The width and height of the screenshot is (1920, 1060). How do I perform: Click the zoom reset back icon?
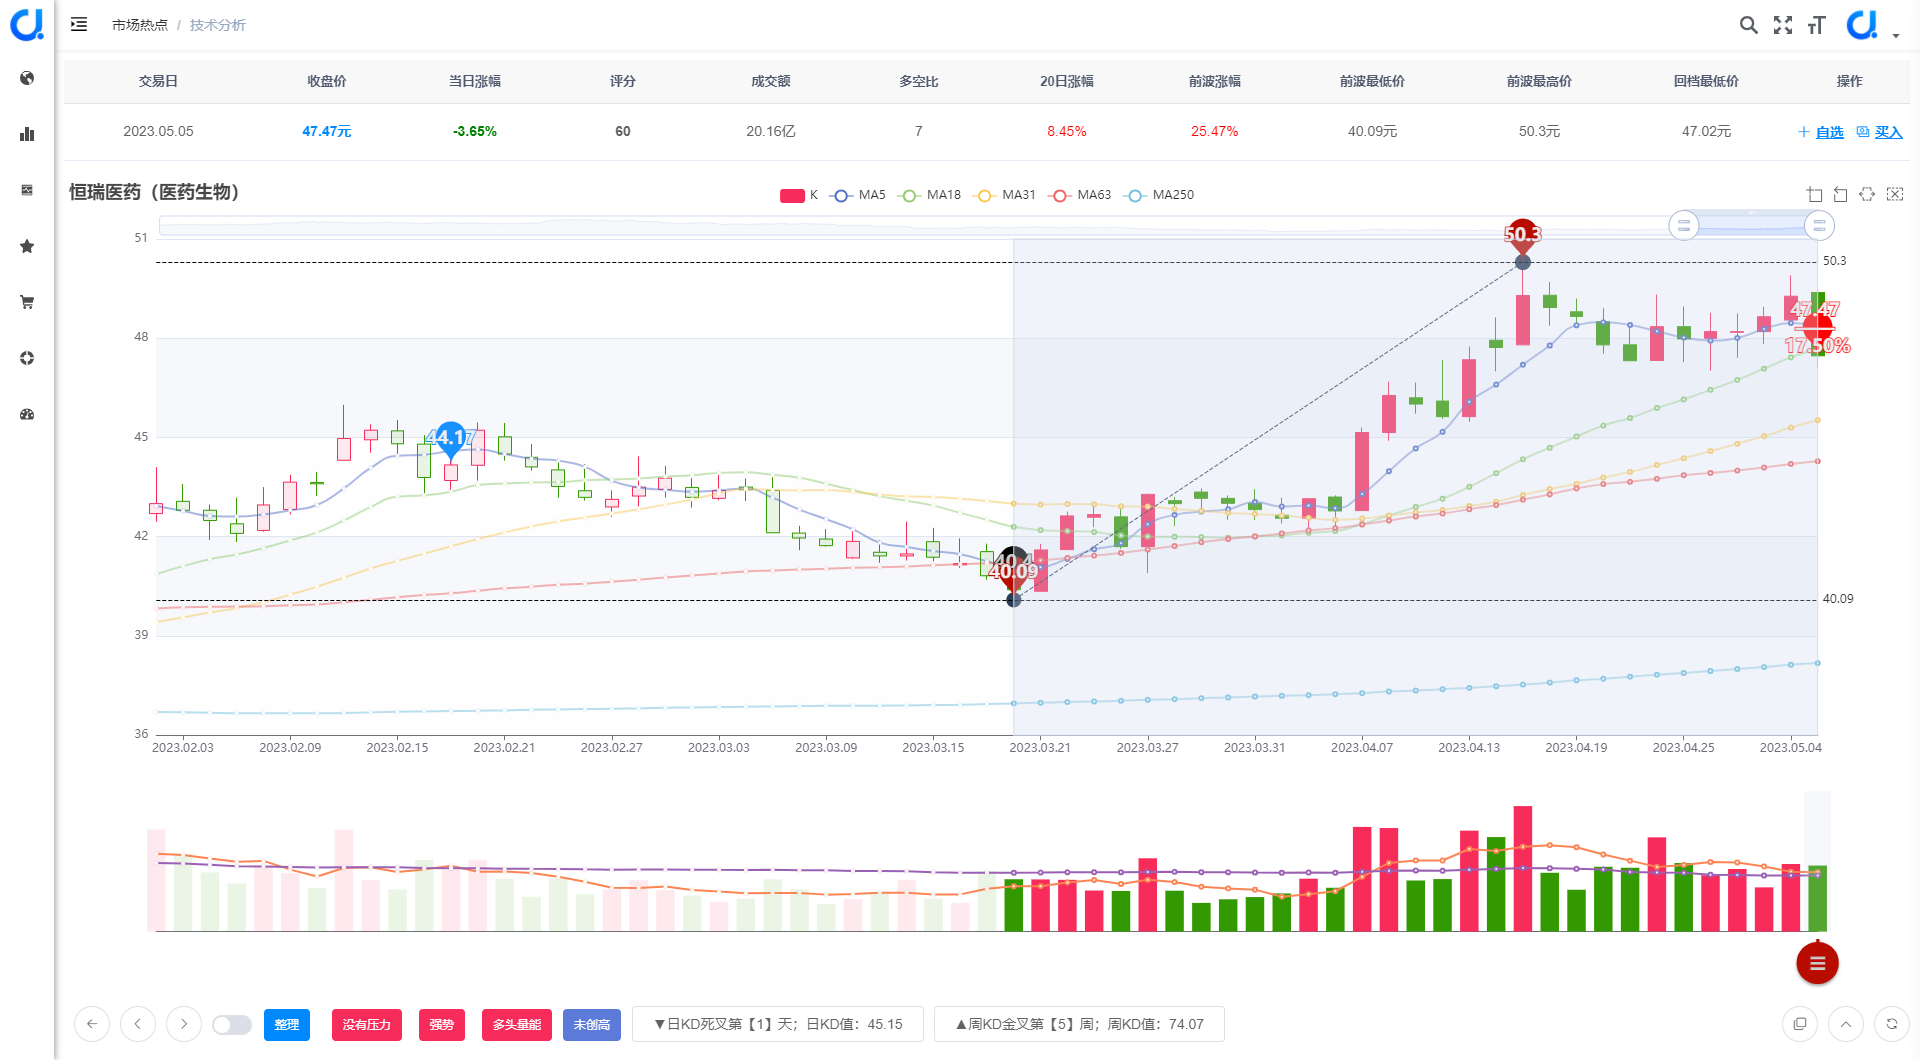coord(1841,195)
